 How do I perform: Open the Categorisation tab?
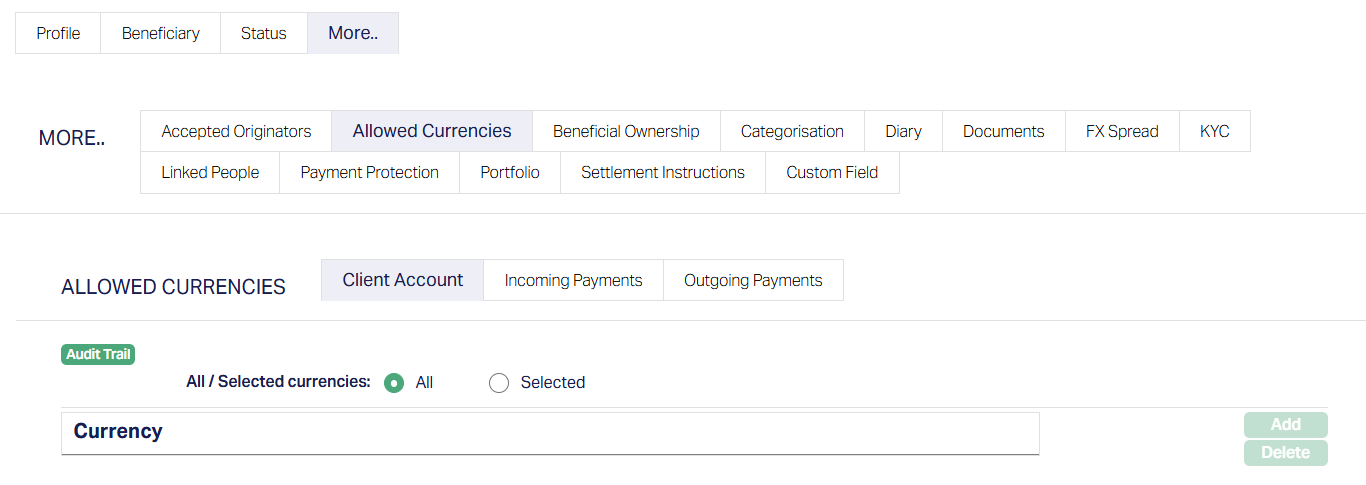pyautogui.click(x=792, y=131)
